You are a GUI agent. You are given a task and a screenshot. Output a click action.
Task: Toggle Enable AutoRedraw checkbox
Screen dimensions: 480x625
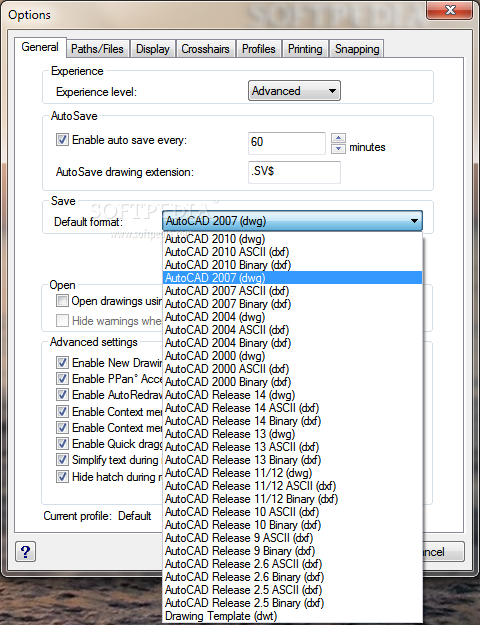point(62,395)
